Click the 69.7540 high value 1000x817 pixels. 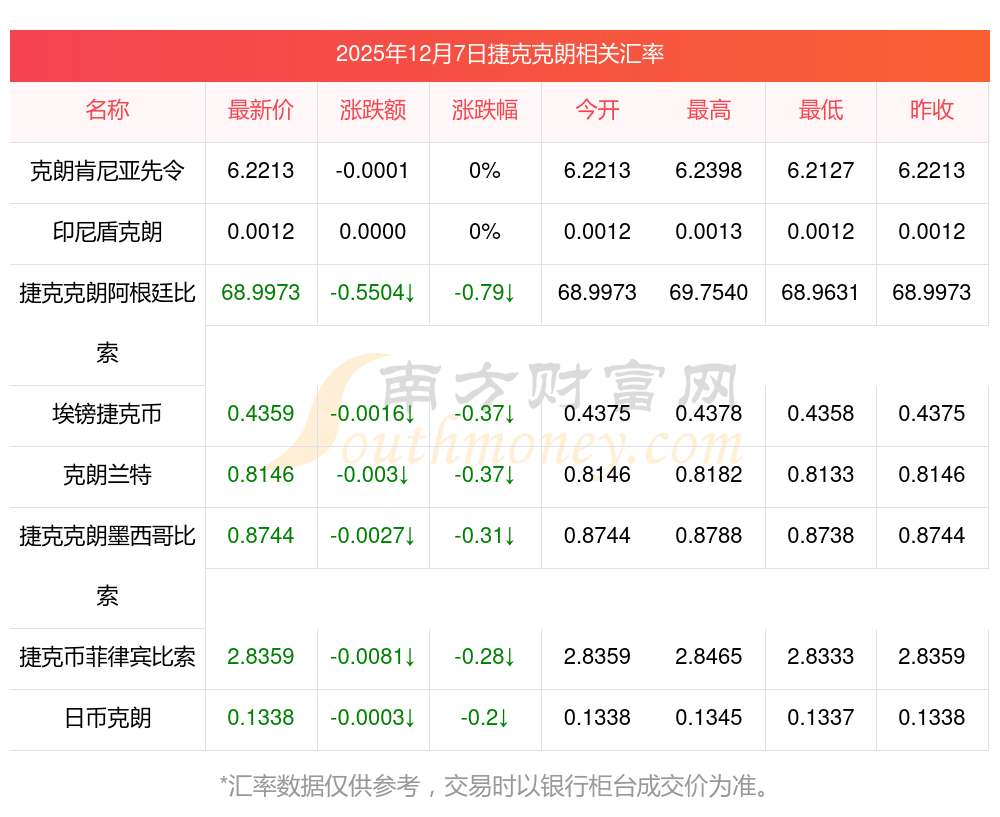pyautogui.click(x=709, y=293)
